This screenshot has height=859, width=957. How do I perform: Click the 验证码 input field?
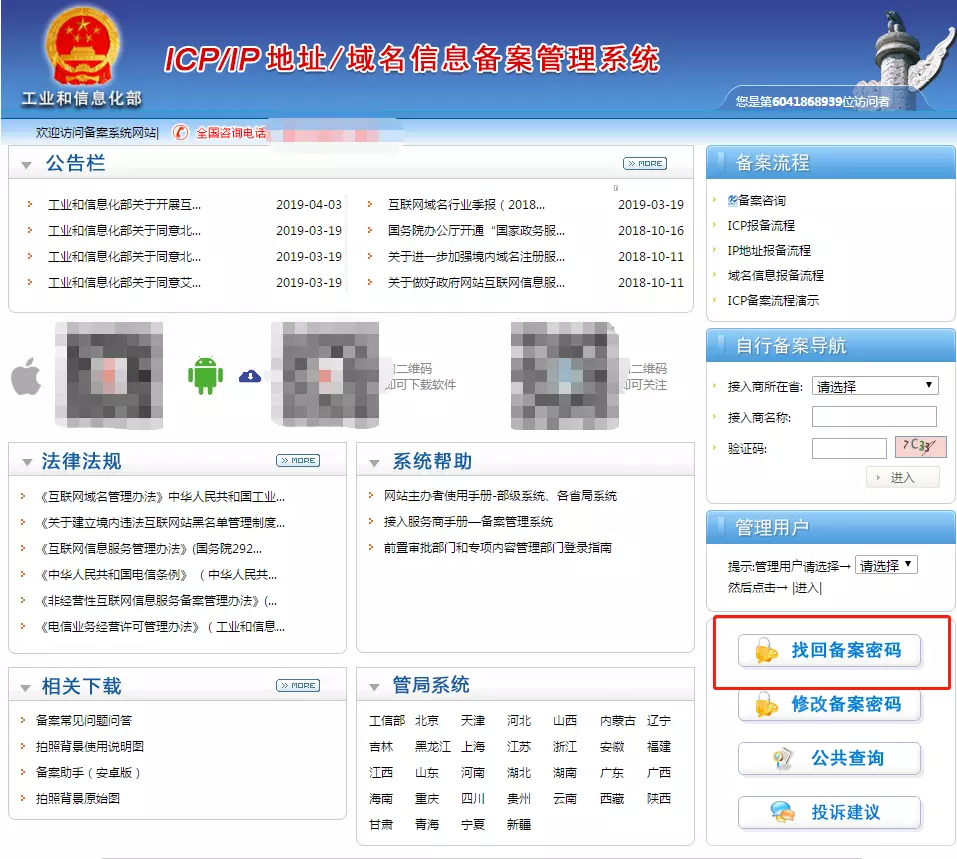tap(848, 448)
